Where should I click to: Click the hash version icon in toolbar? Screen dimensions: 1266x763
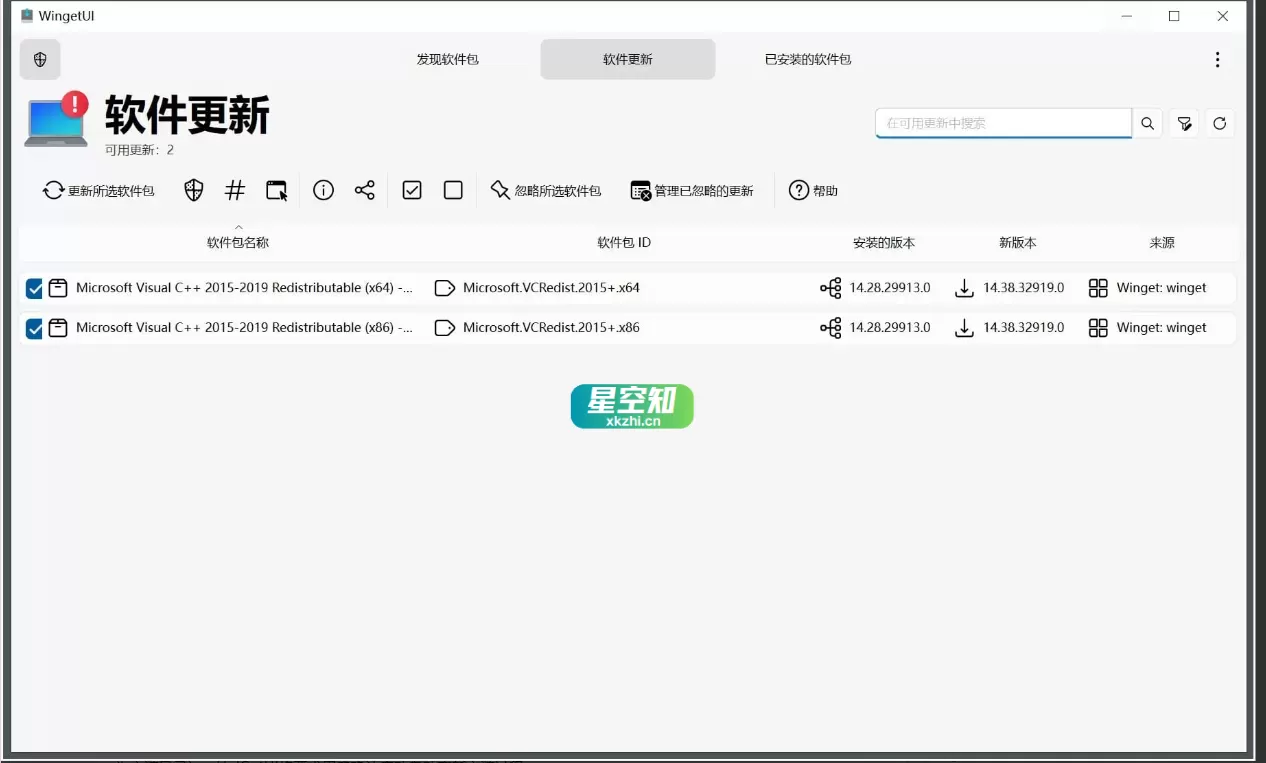235,190
